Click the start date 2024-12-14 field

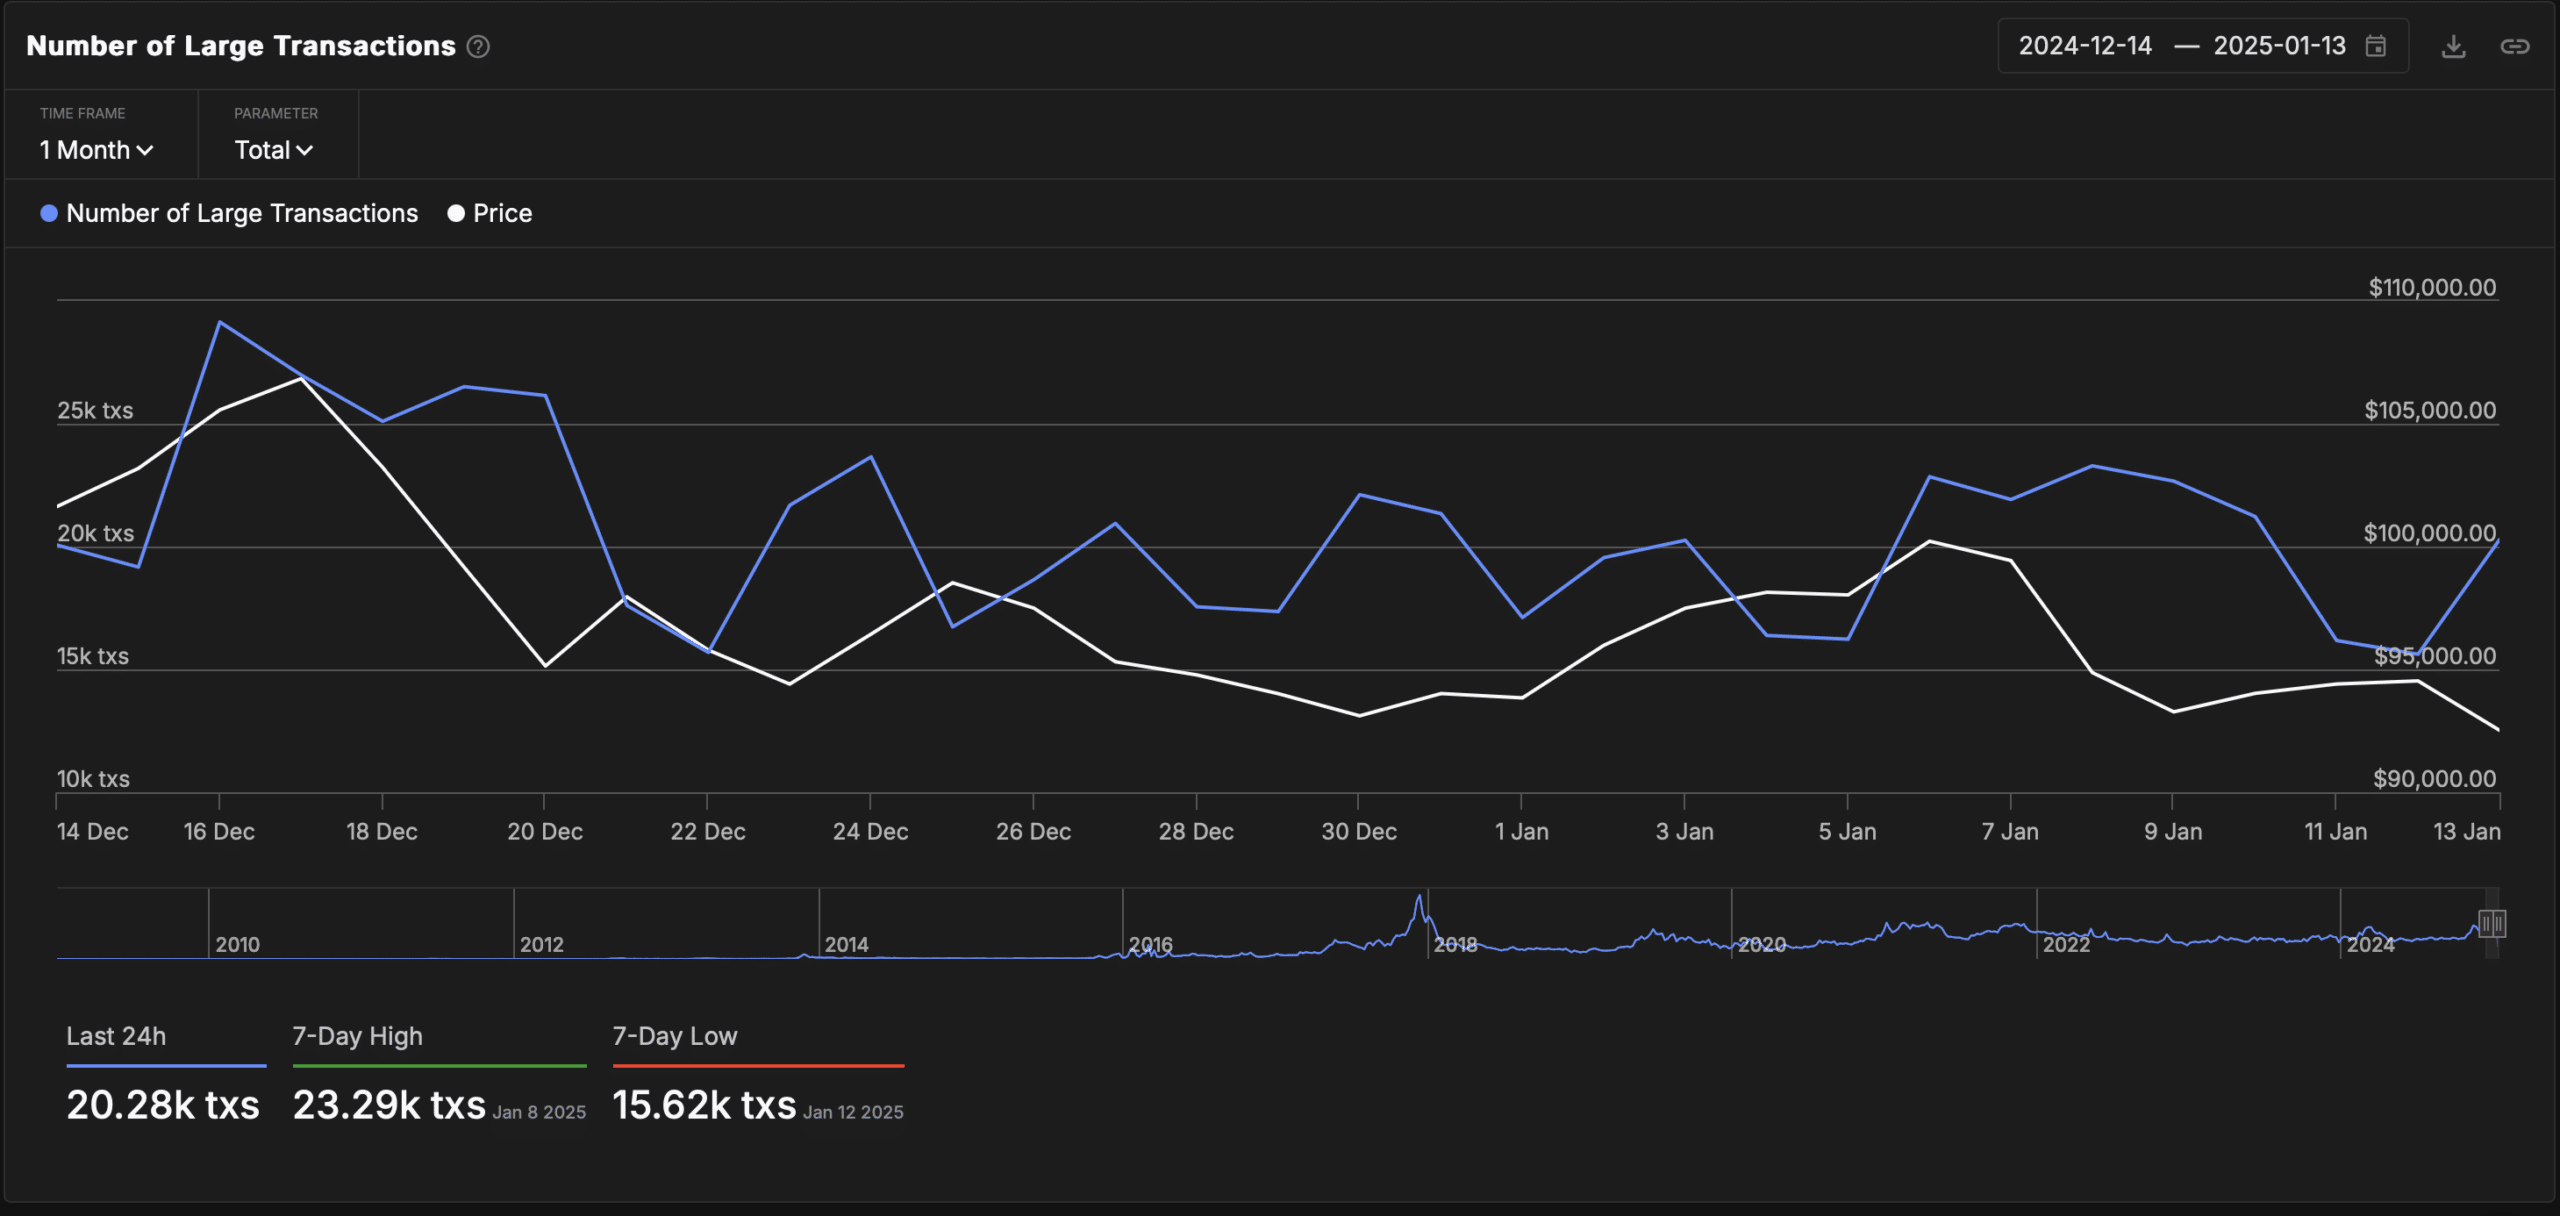point(2084,46)
